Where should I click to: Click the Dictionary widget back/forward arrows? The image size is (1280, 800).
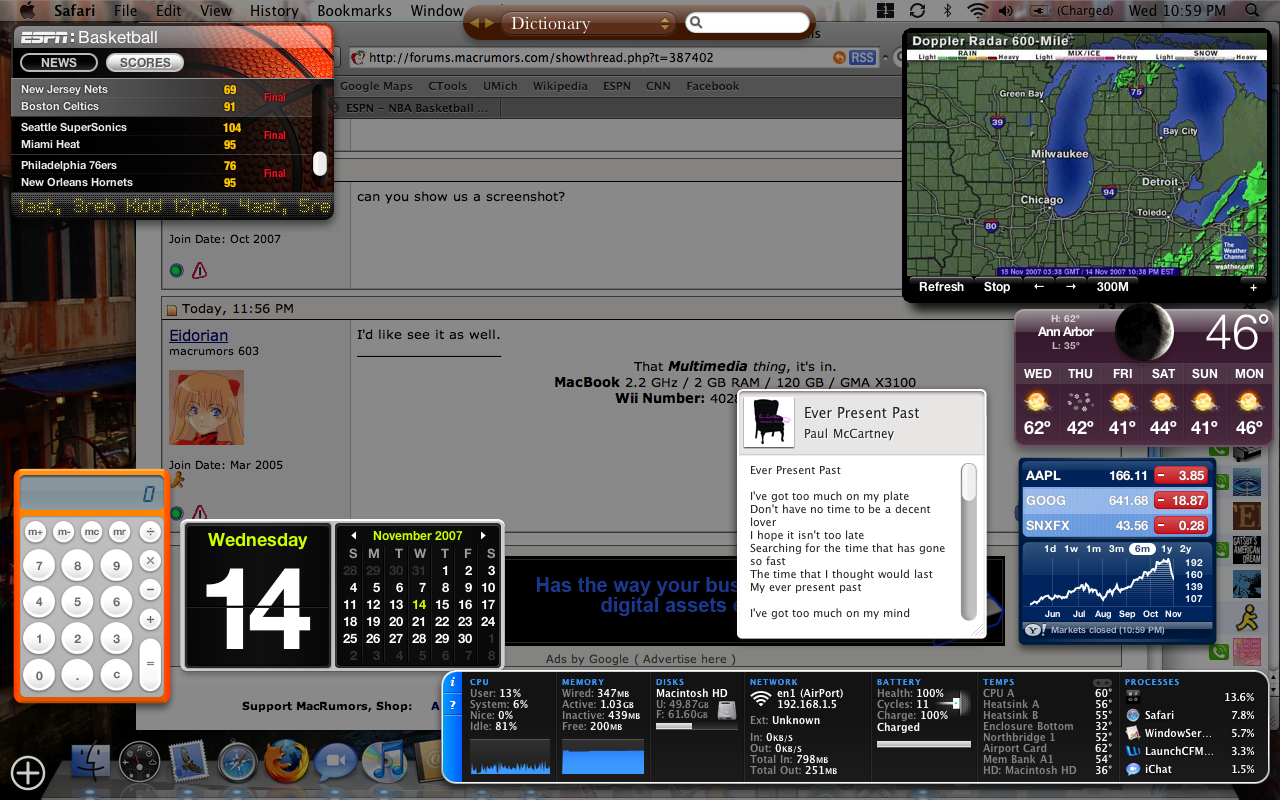(x=482, y=23)
